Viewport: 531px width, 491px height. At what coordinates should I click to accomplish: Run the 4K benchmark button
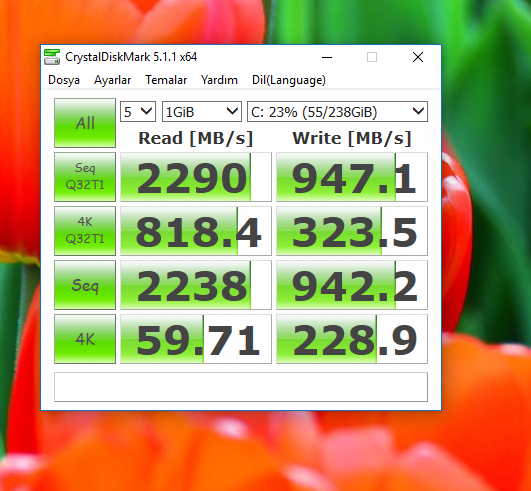(x=85, y=339)
